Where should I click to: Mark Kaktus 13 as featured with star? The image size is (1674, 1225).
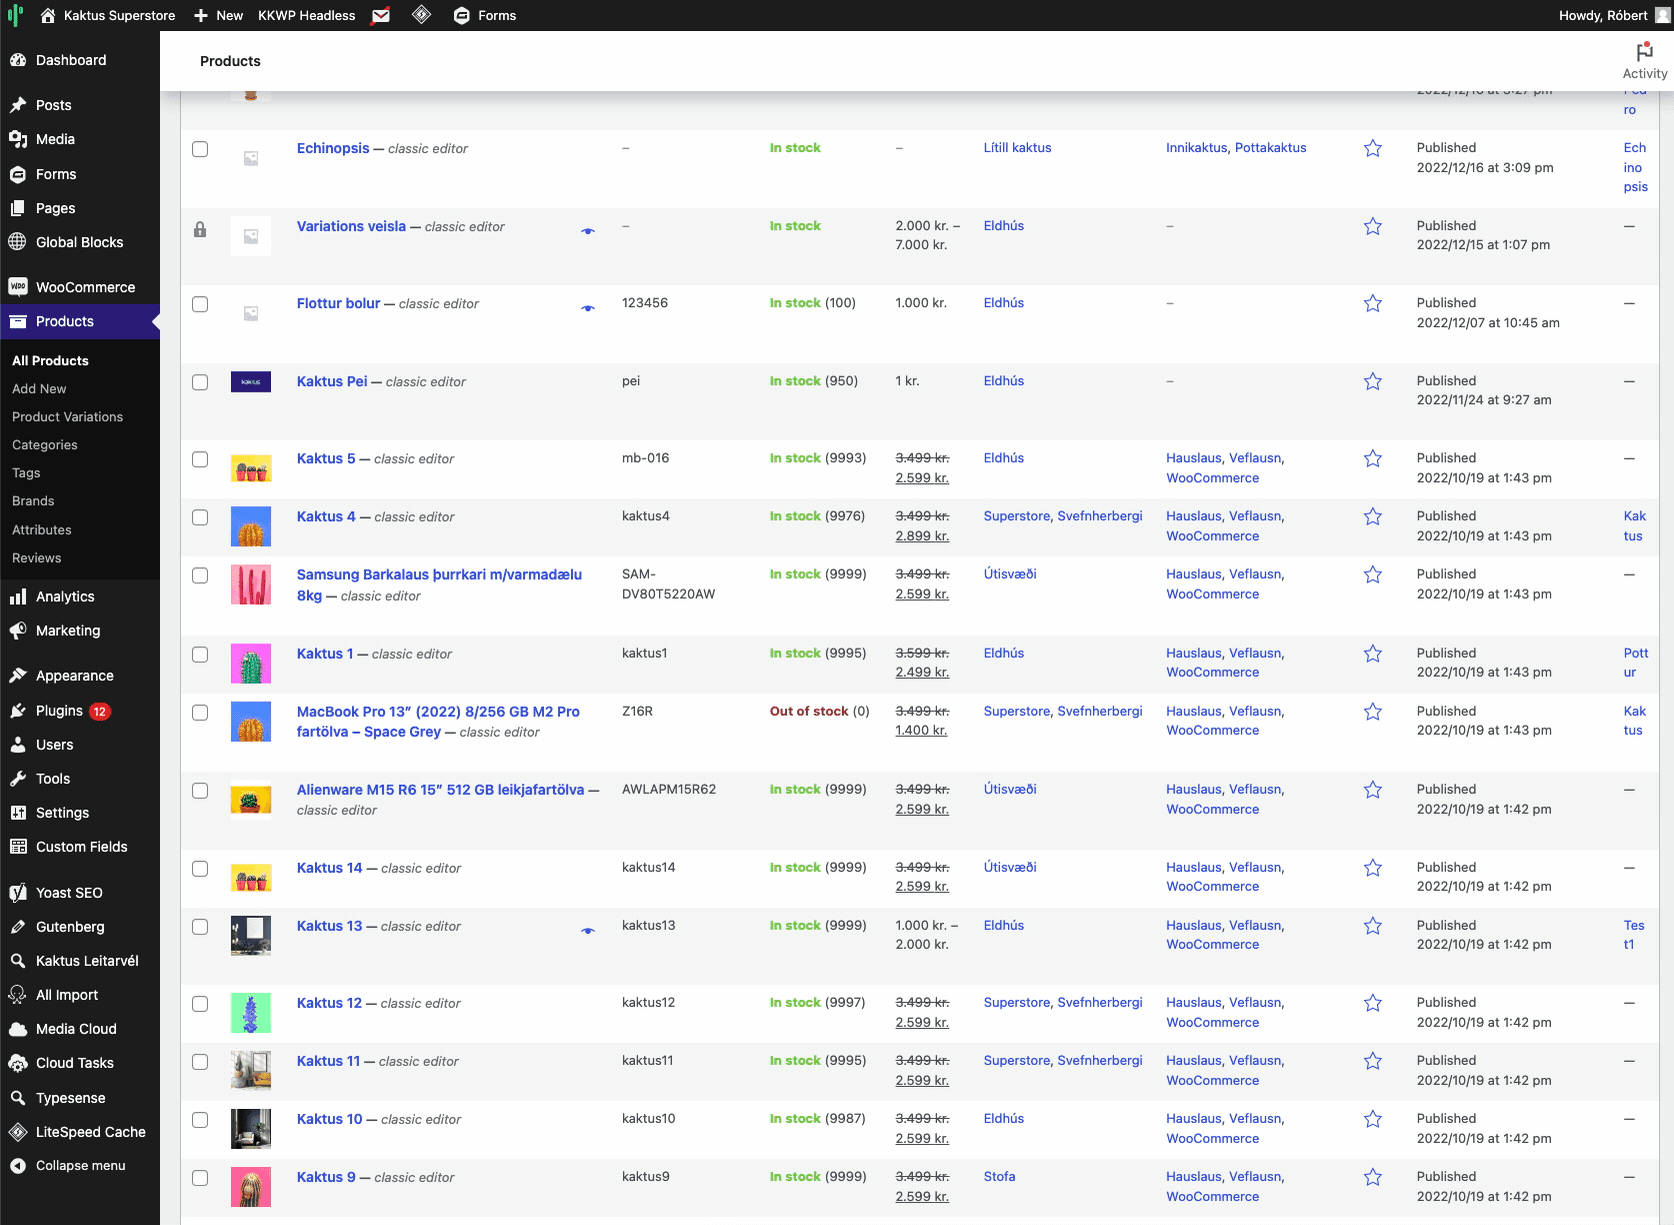point(1372,927)
